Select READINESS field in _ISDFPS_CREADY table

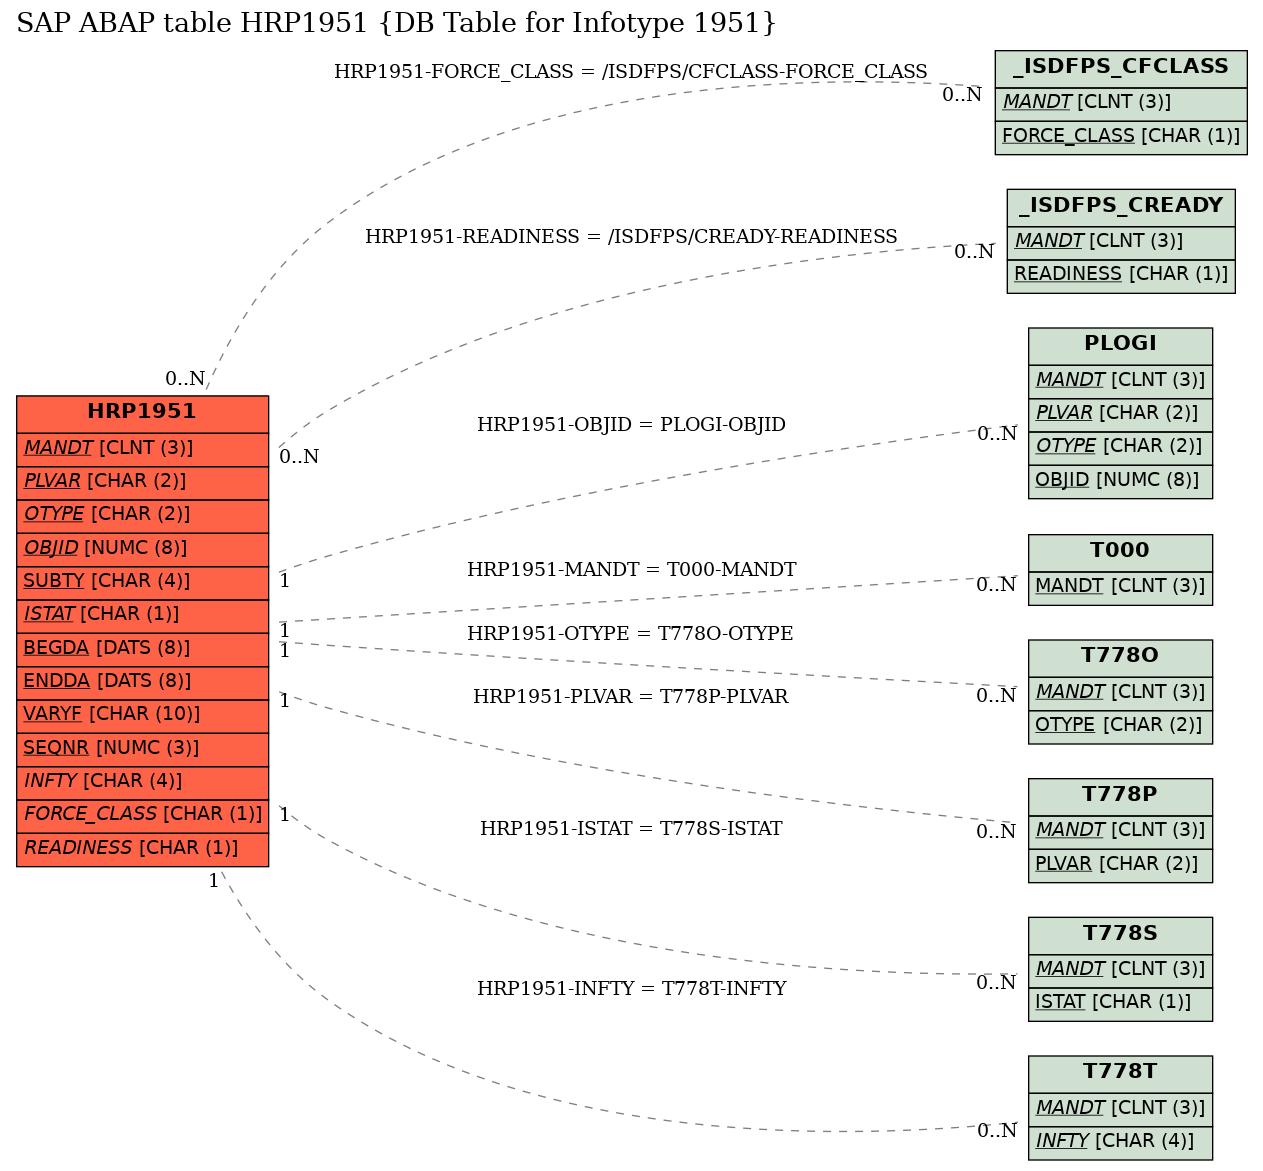coord(1121,275)
